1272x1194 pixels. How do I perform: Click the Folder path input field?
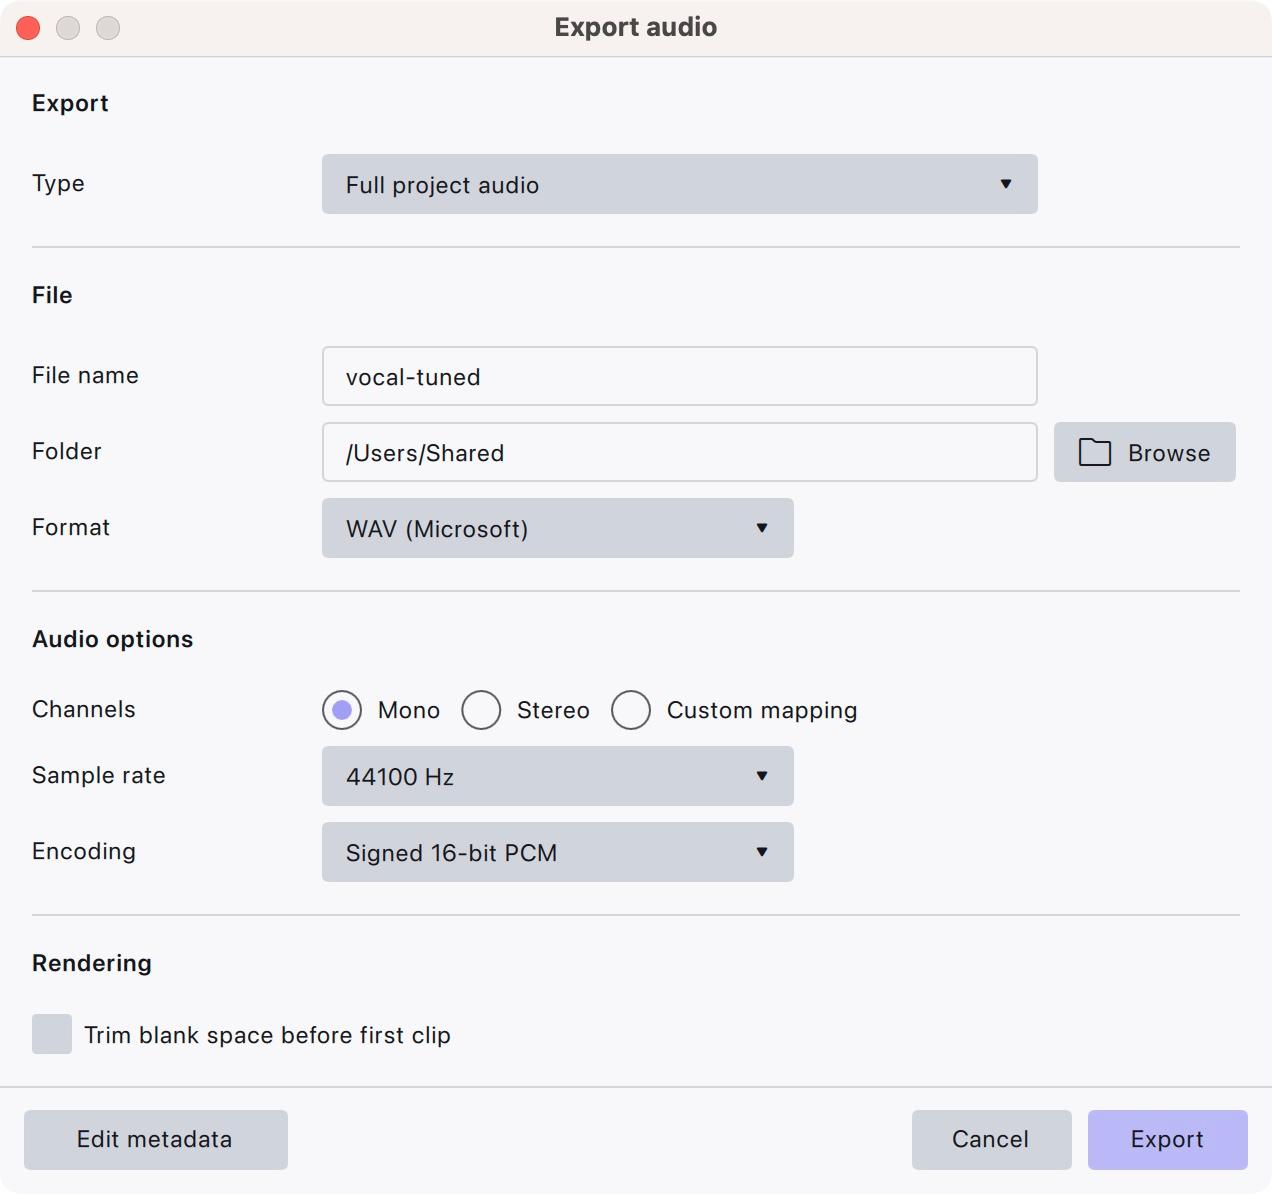679,452
